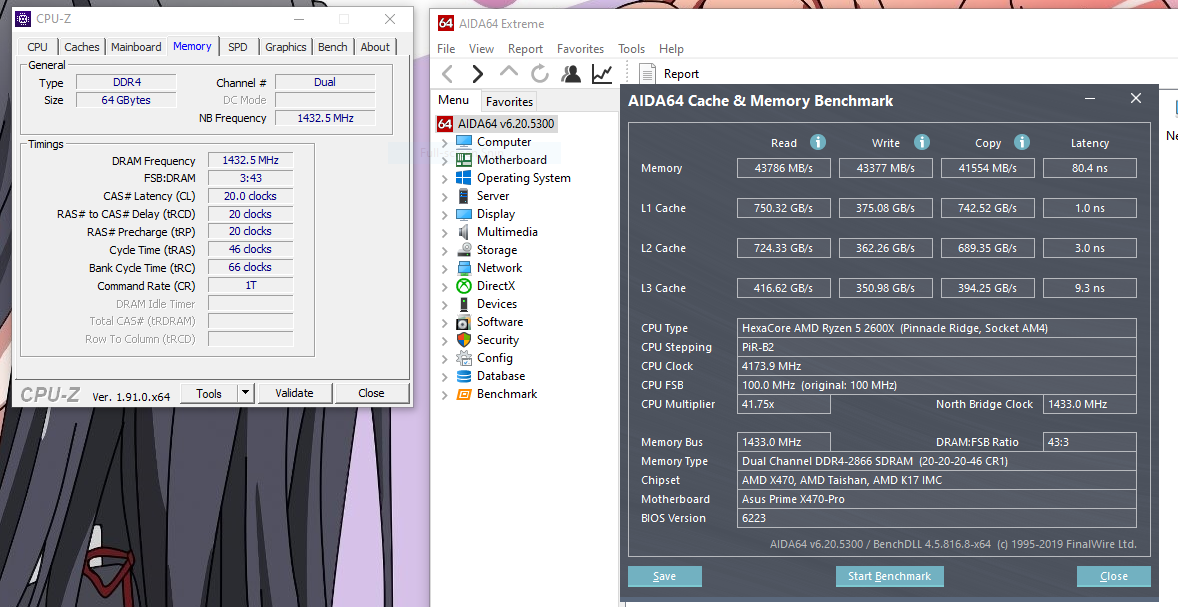Select the Motherboard icon in tree

point(464,160)
